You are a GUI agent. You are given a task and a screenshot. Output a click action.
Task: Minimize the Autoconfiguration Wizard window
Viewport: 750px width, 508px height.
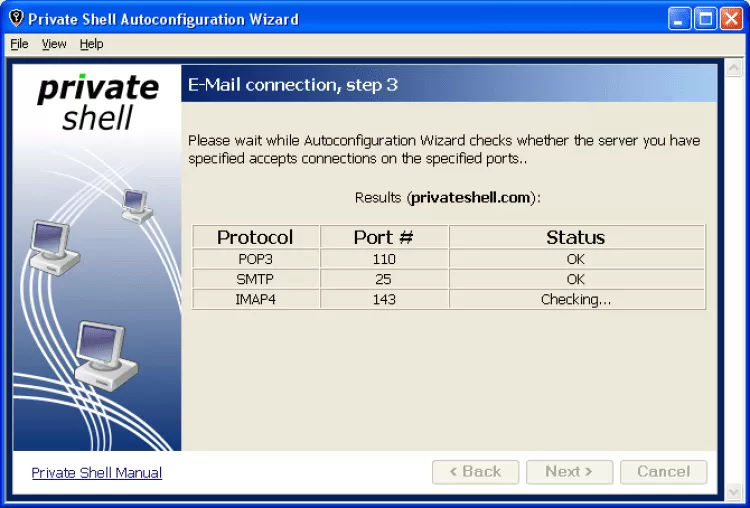pyautogui.click(x=679, y=19)
